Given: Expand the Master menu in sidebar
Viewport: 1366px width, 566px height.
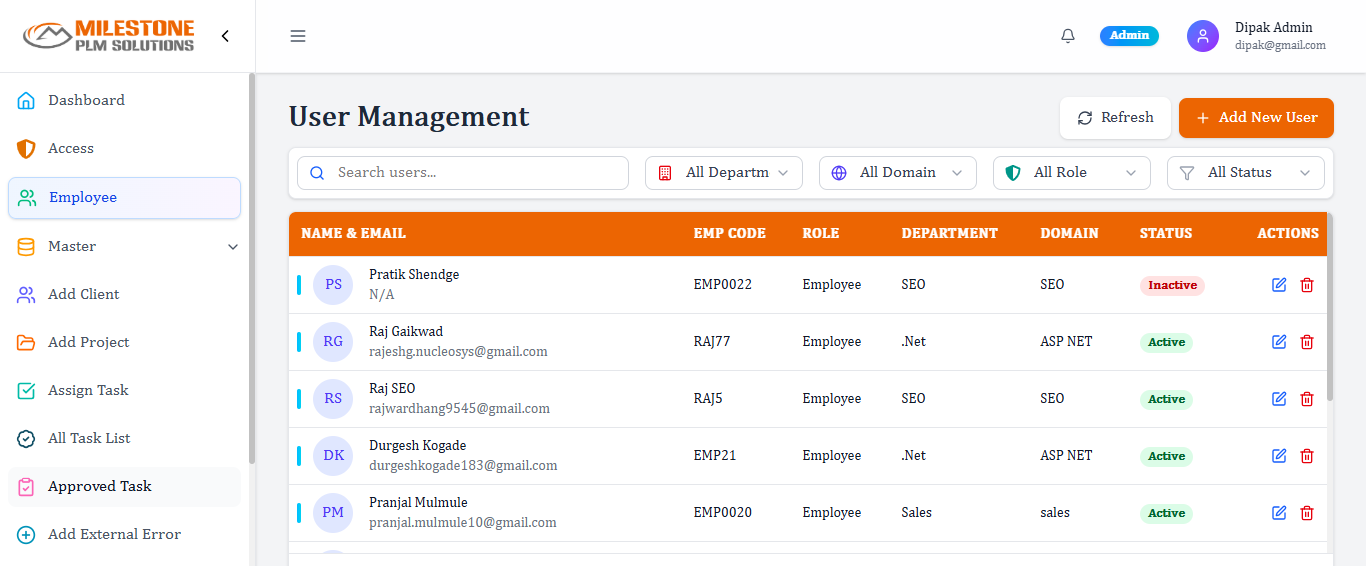Looking at the screenshot, I should tap(124, 246).
